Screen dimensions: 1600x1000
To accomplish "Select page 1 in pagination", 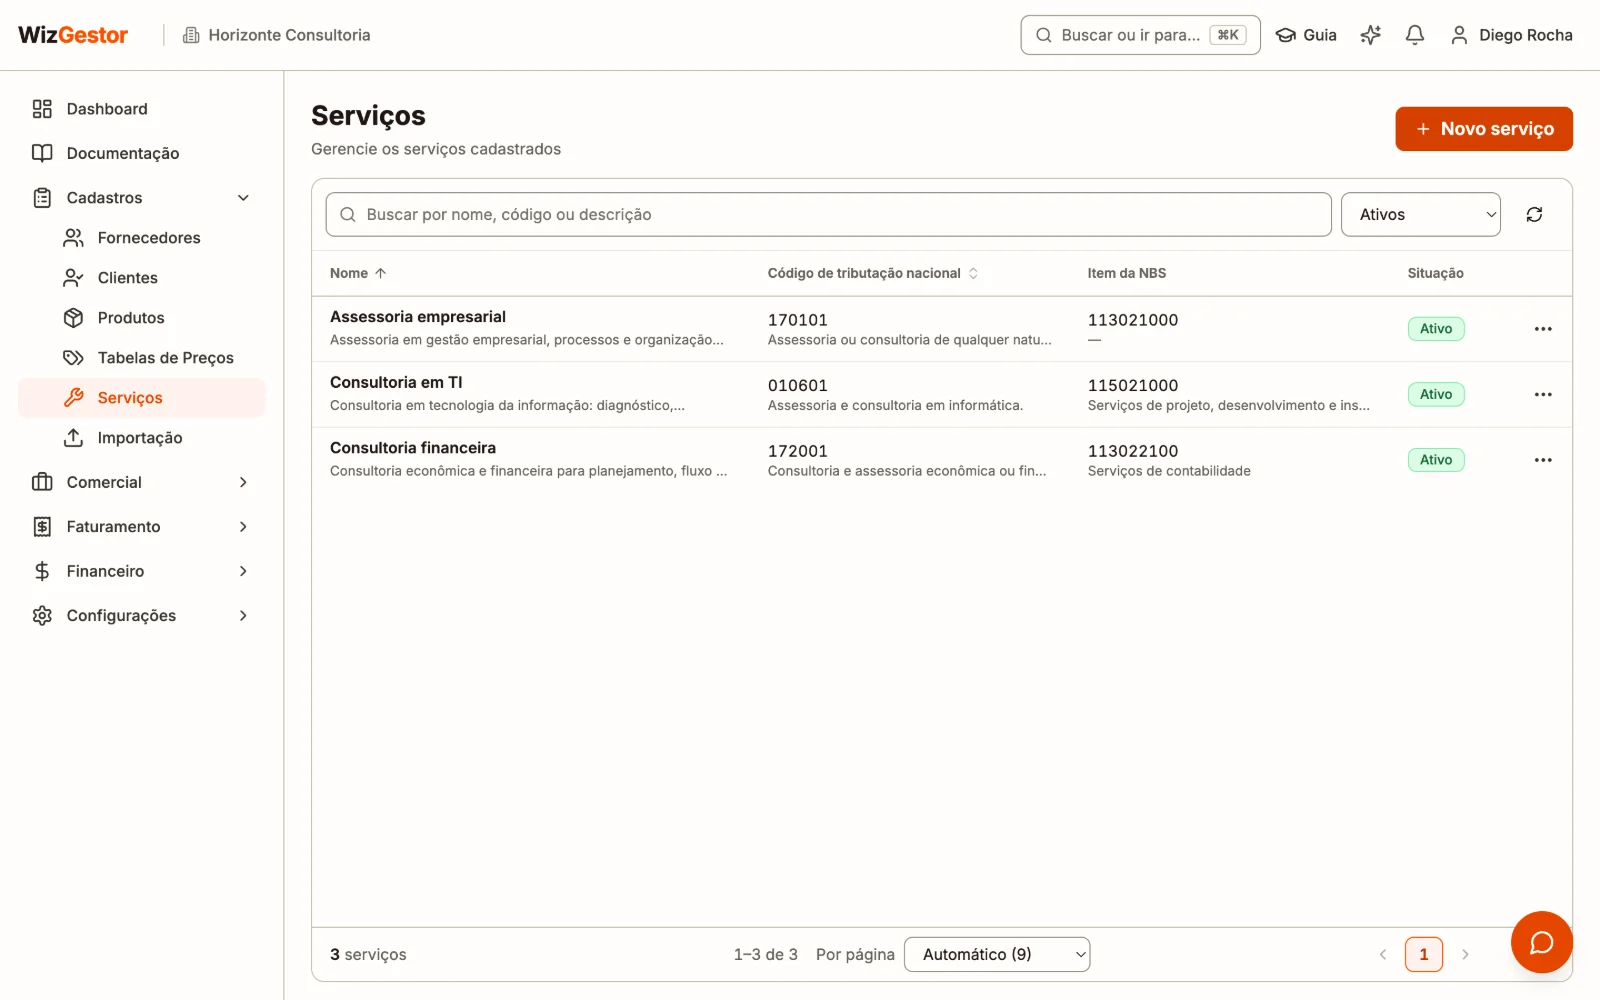I will 1424,954.
